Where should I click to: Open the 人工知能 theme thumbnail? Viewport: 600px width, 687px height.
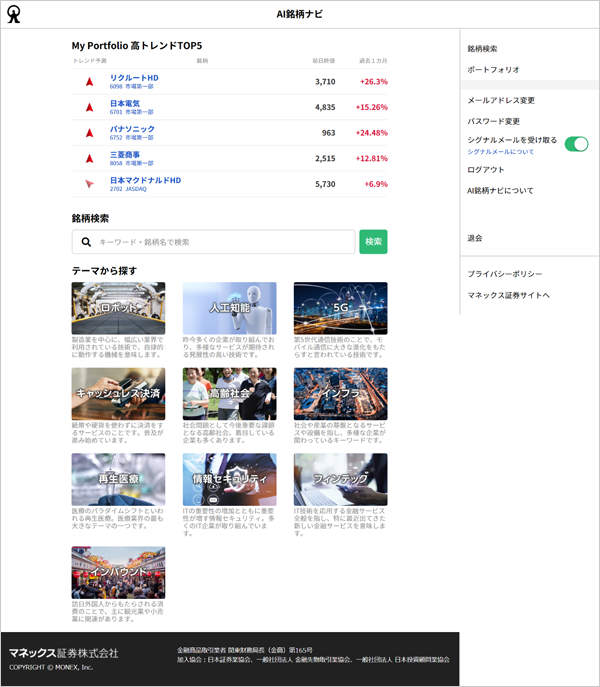click(x=230, y=308)
